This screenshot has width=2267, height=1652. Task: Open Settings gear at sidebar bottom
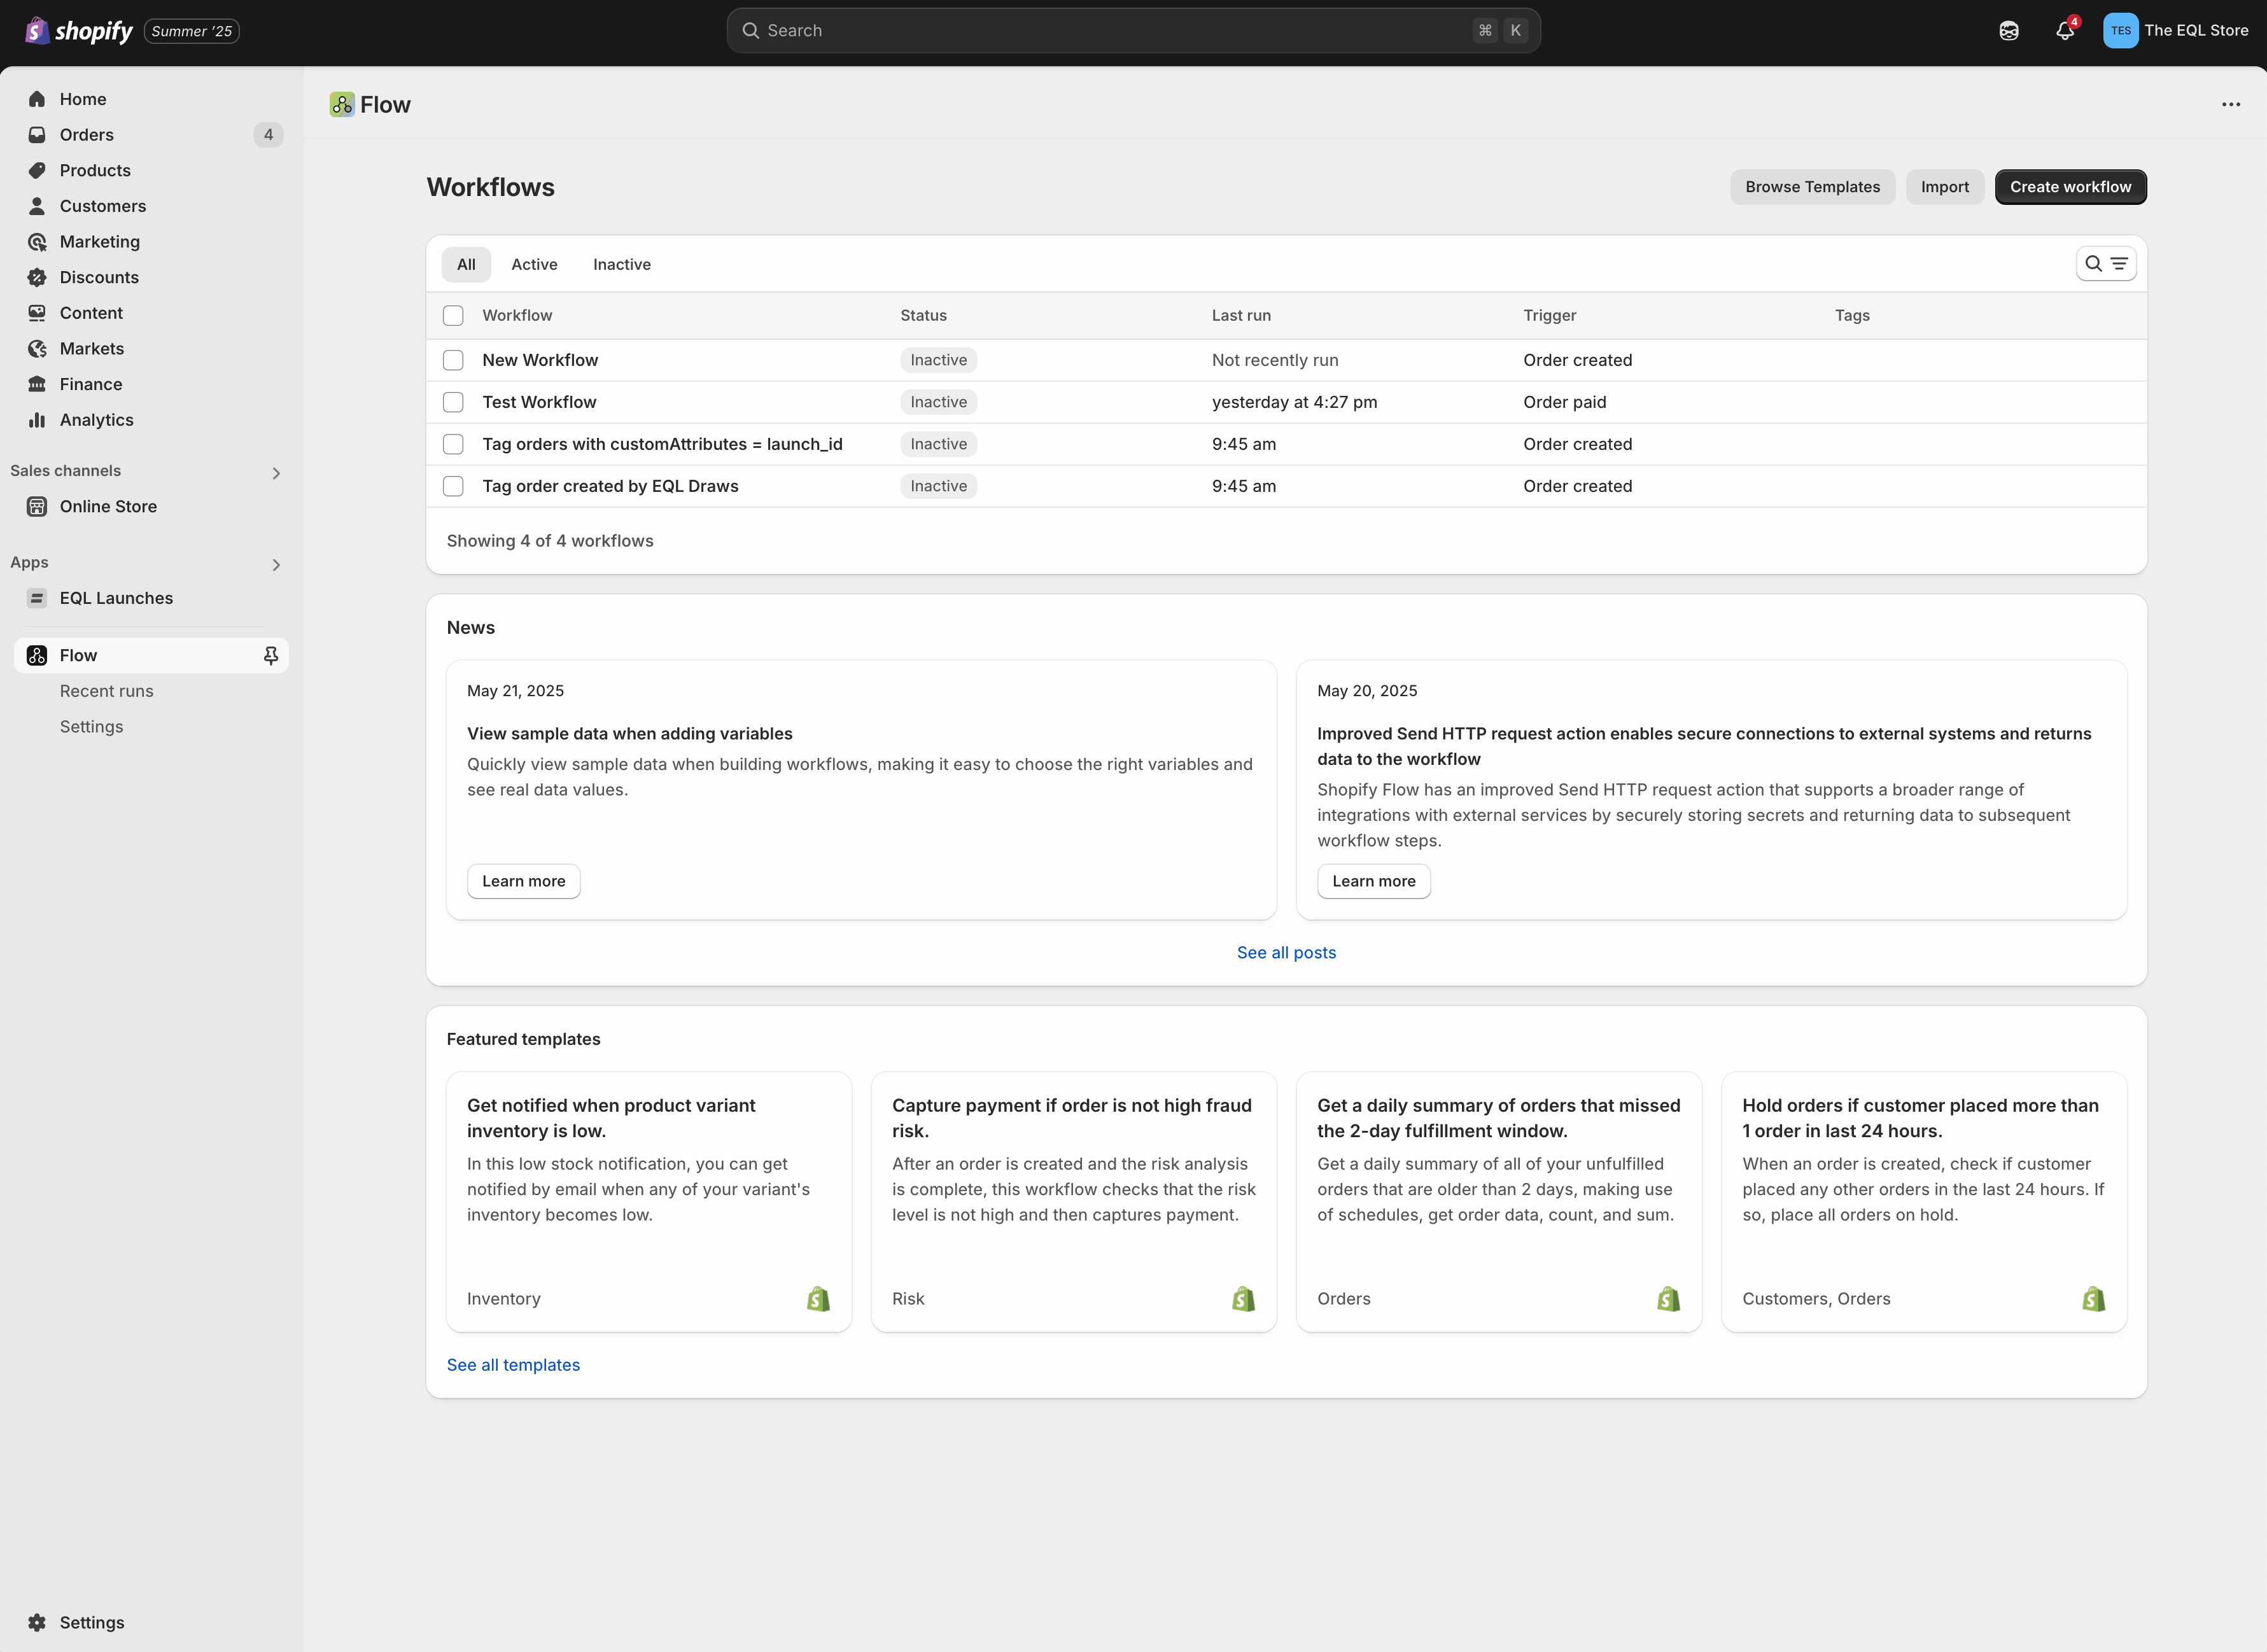click(37, 1622)
